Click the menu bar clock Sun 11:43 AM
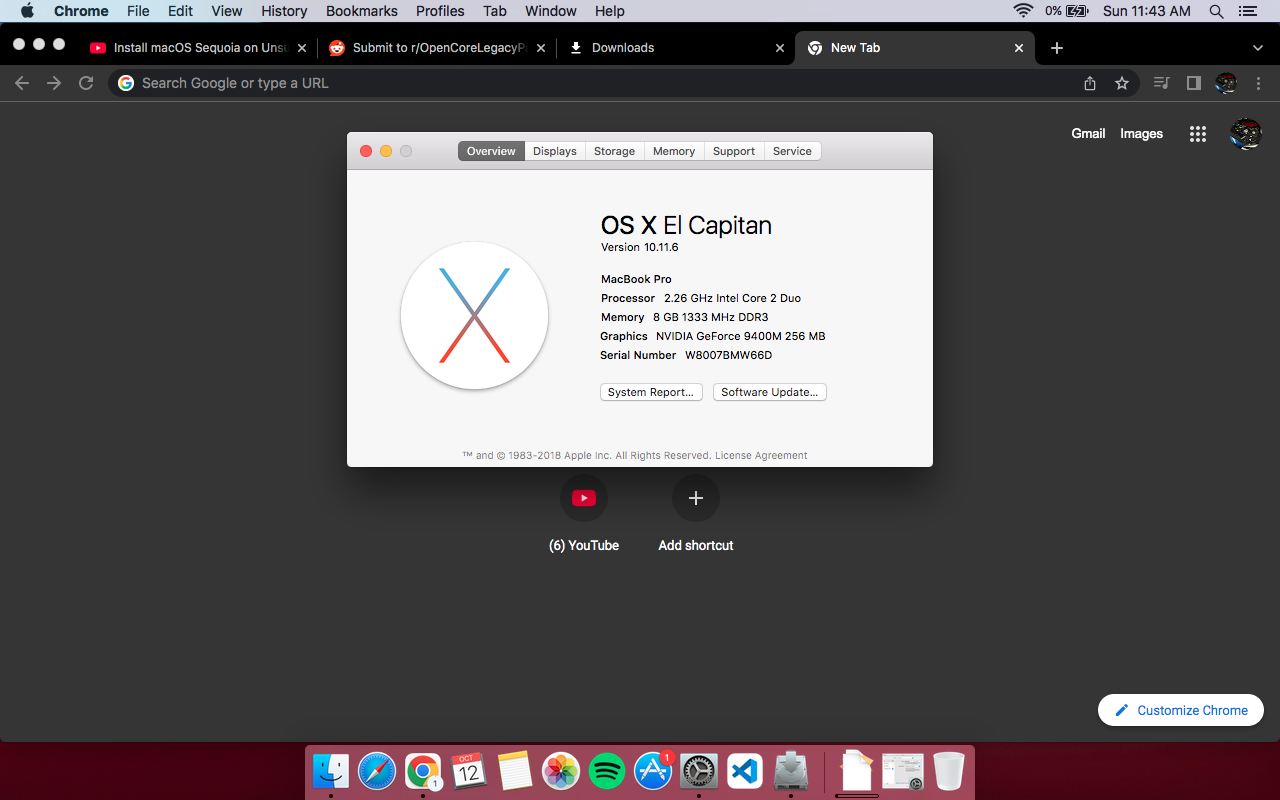1280x800 pixels. click(1146, 11)
